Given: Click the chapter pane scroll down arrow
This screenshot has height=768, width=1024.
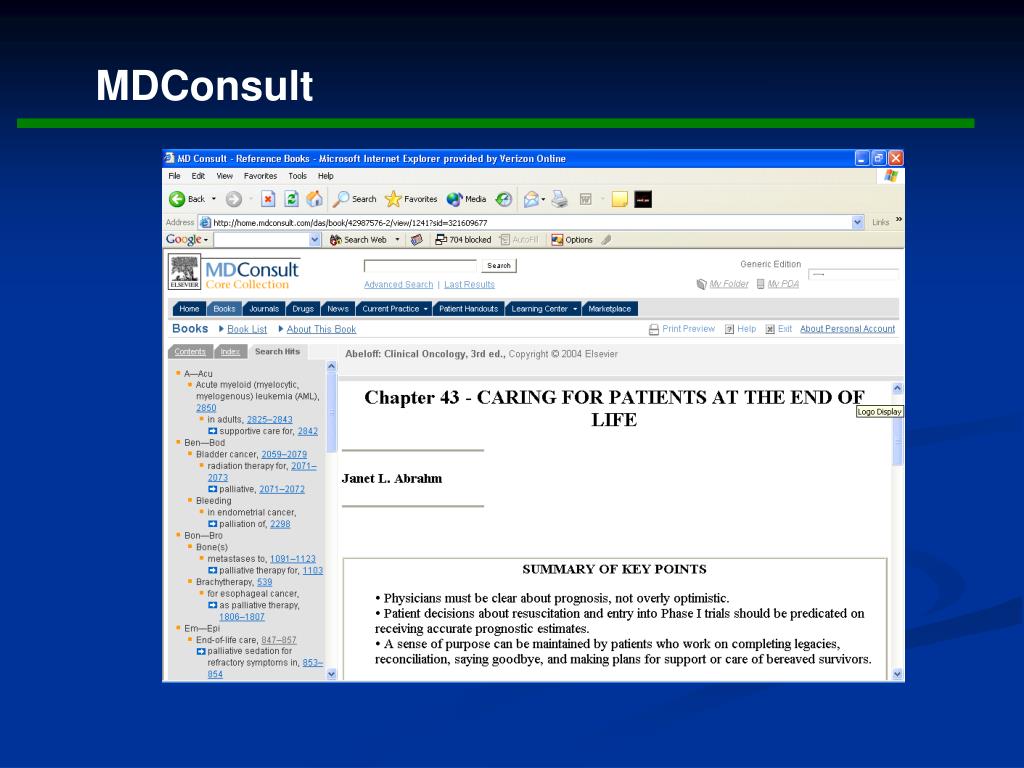Looking at the screenshot, I should tap(897, 674).
